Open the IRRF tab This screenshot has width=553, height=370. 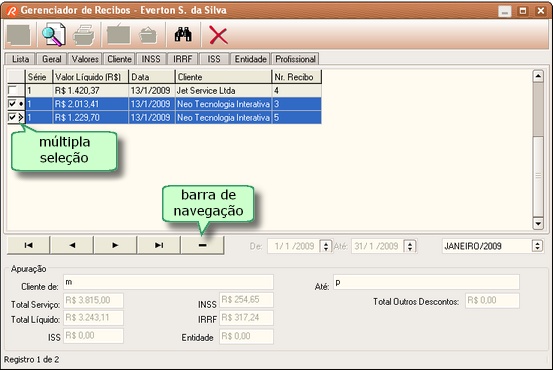(x=182, y=59)
